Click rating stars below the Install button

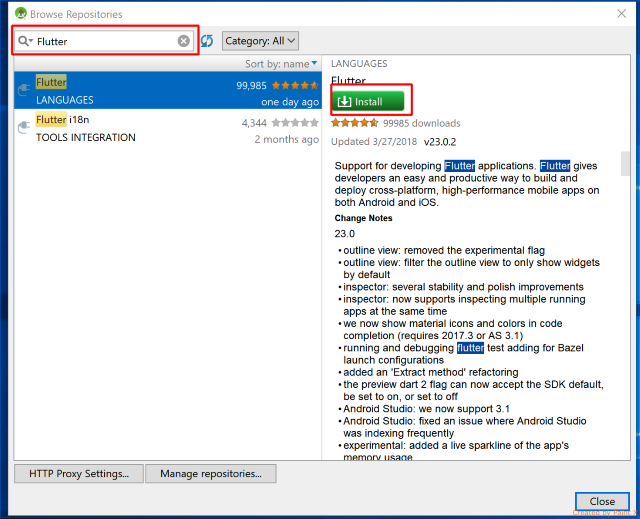pyautogui.click(x=355, y=123)
